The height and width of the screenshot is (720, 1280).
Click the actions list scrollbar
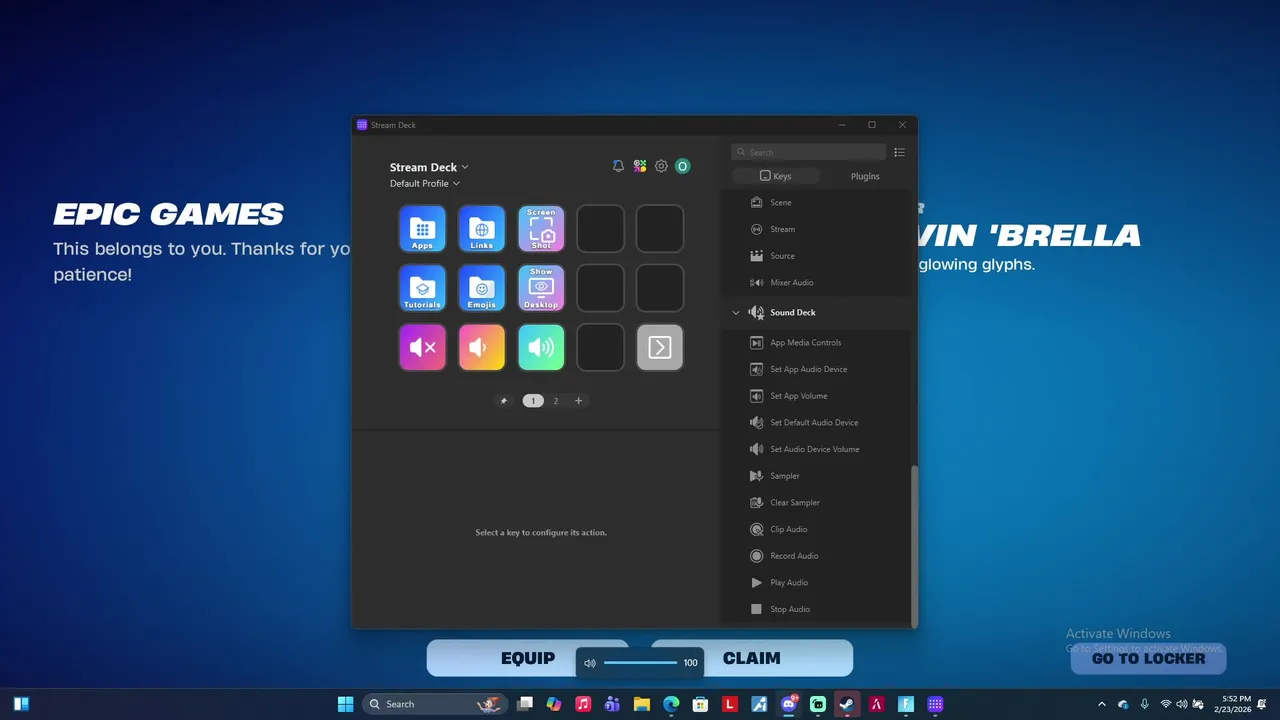(x=913, y=546)
